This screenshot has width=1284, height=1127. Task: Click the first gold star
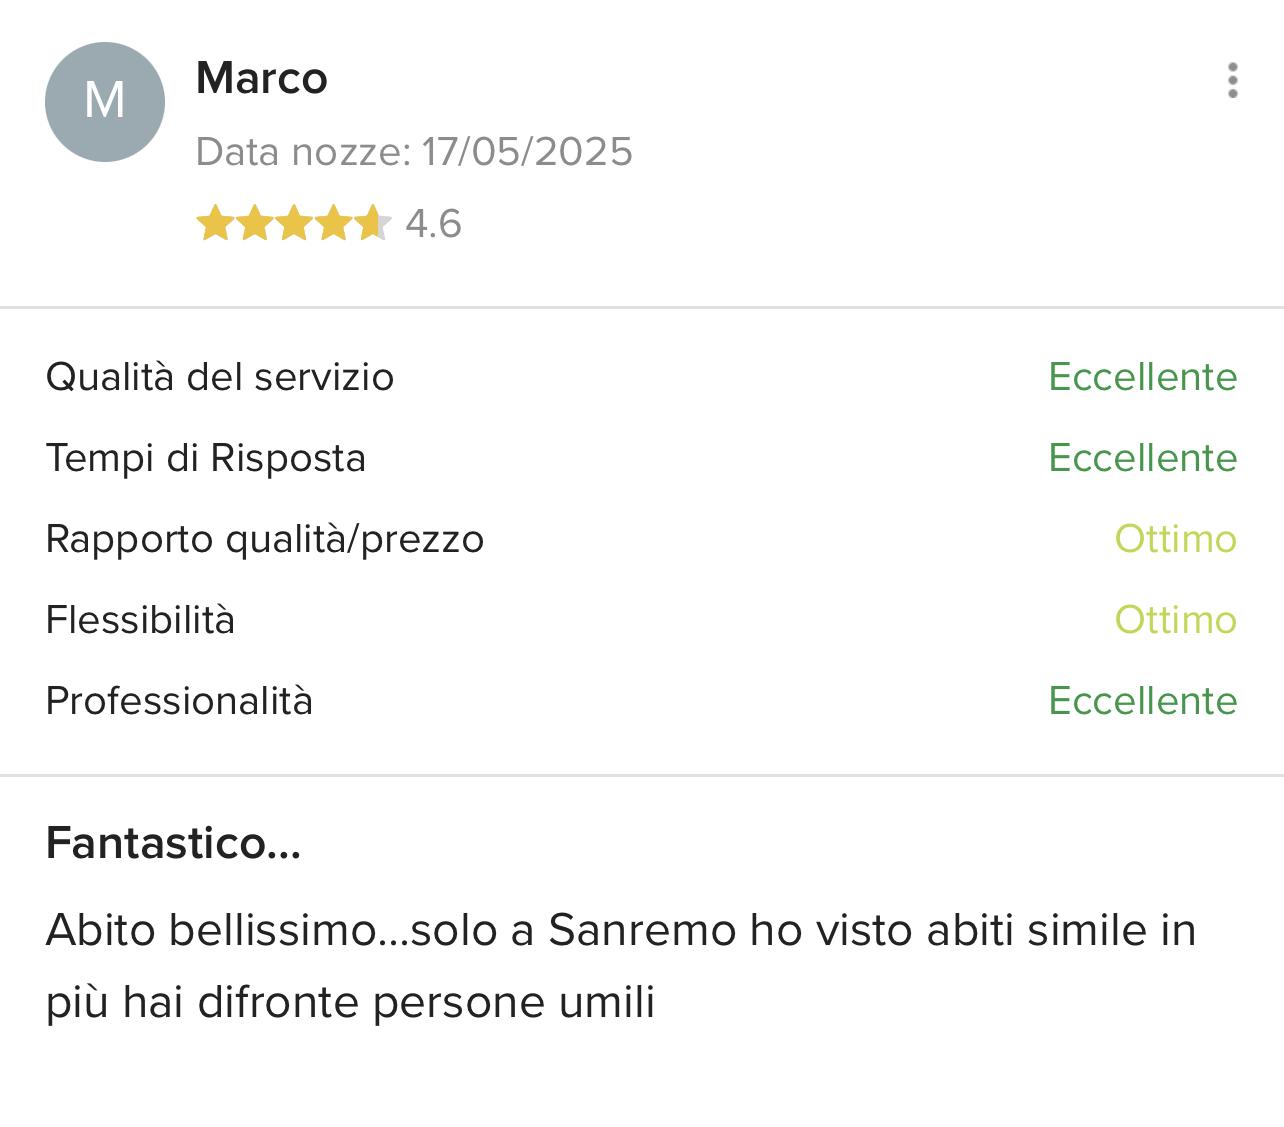click(214, 224)
